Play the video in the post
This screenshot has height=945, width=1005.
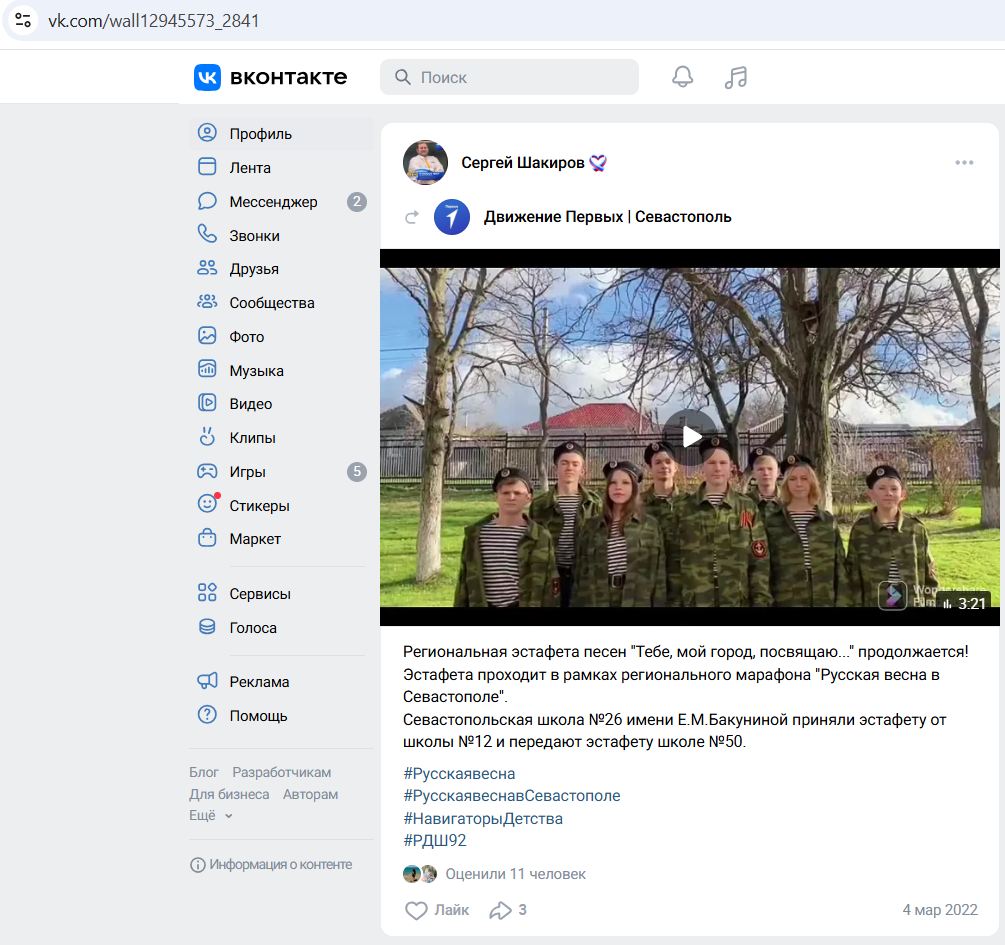pos(690,437)
